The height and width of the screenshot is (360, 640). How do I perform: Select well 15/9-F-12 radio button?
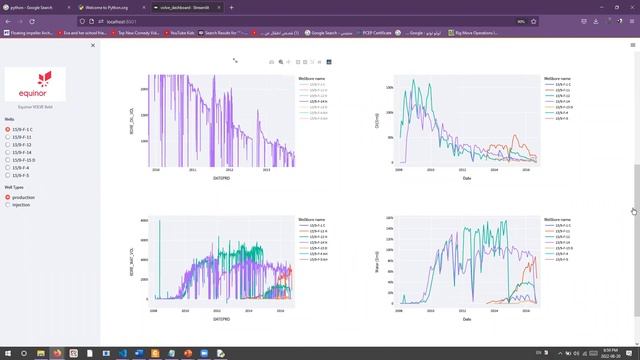(8, 144)
